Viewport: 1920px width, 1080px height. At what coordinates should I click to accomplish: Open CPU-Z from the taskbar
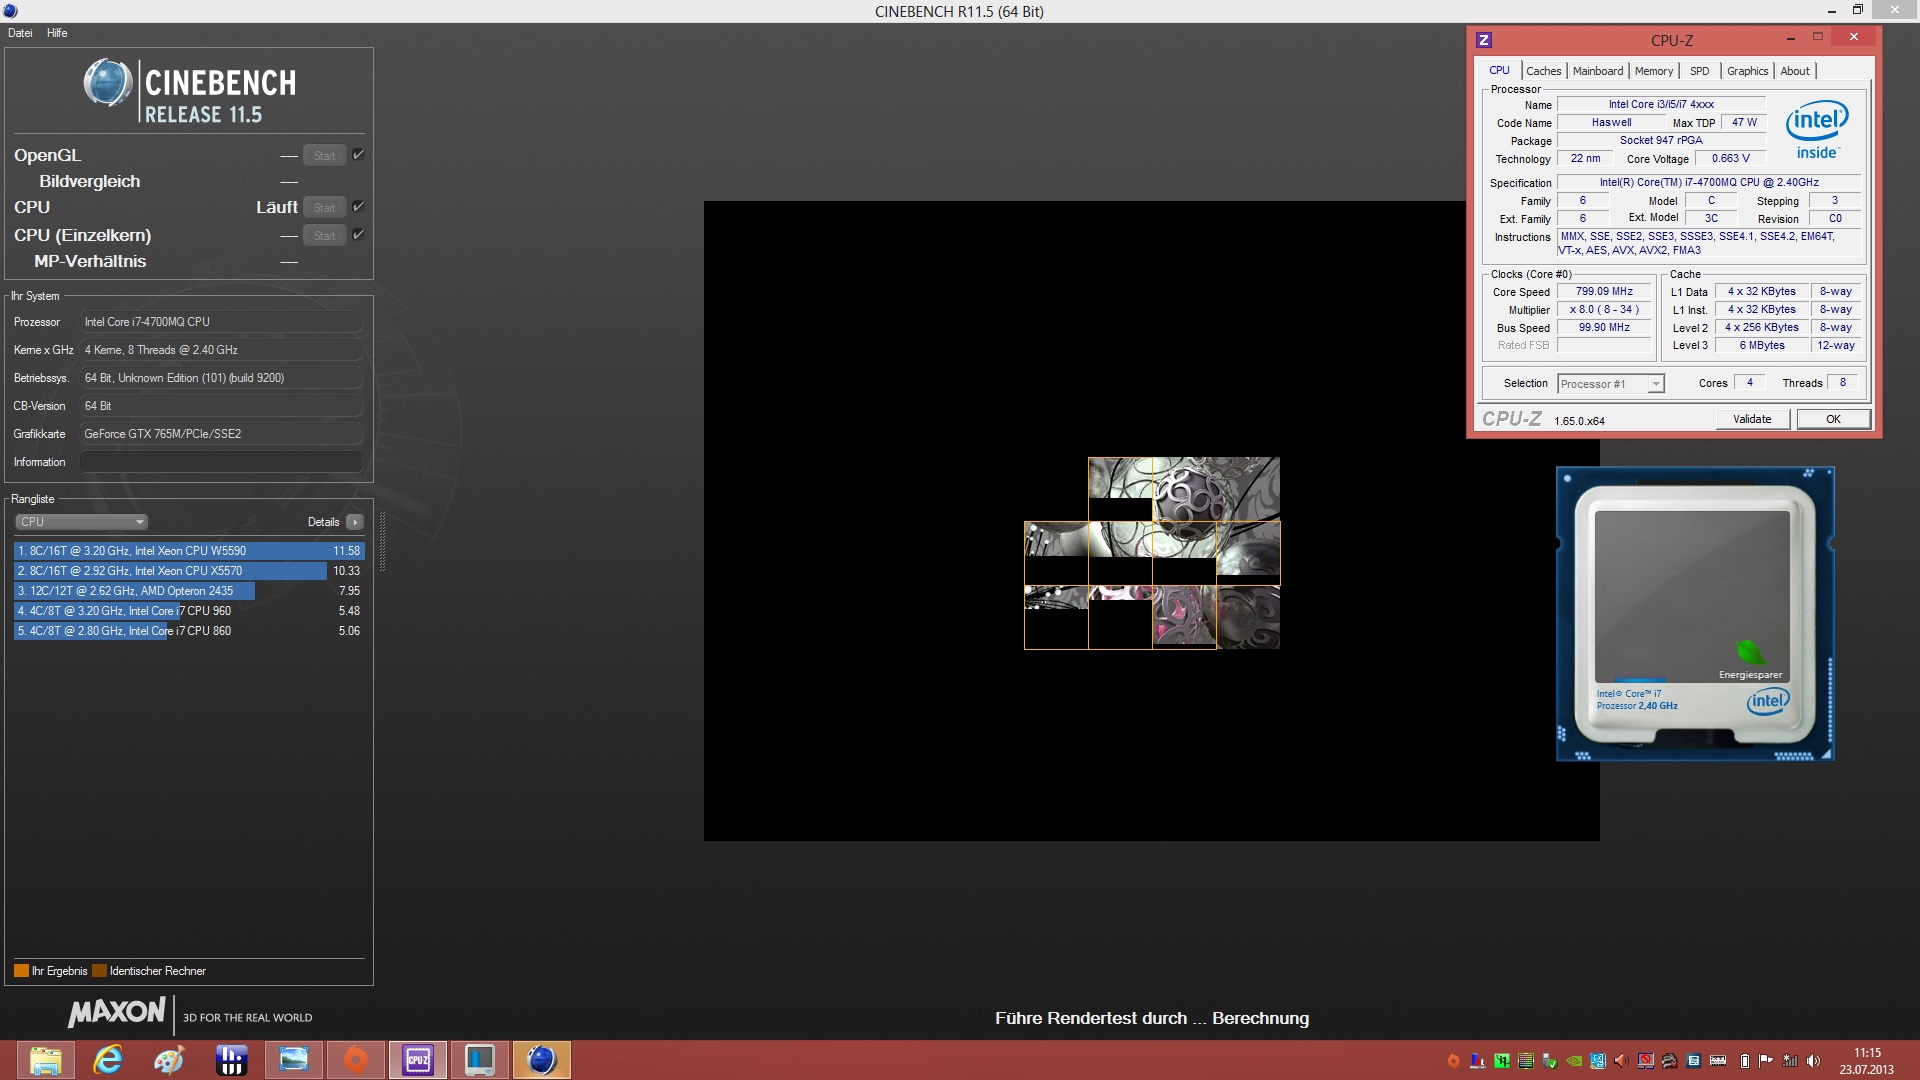pyautogui.click(x=418, y=1060)
